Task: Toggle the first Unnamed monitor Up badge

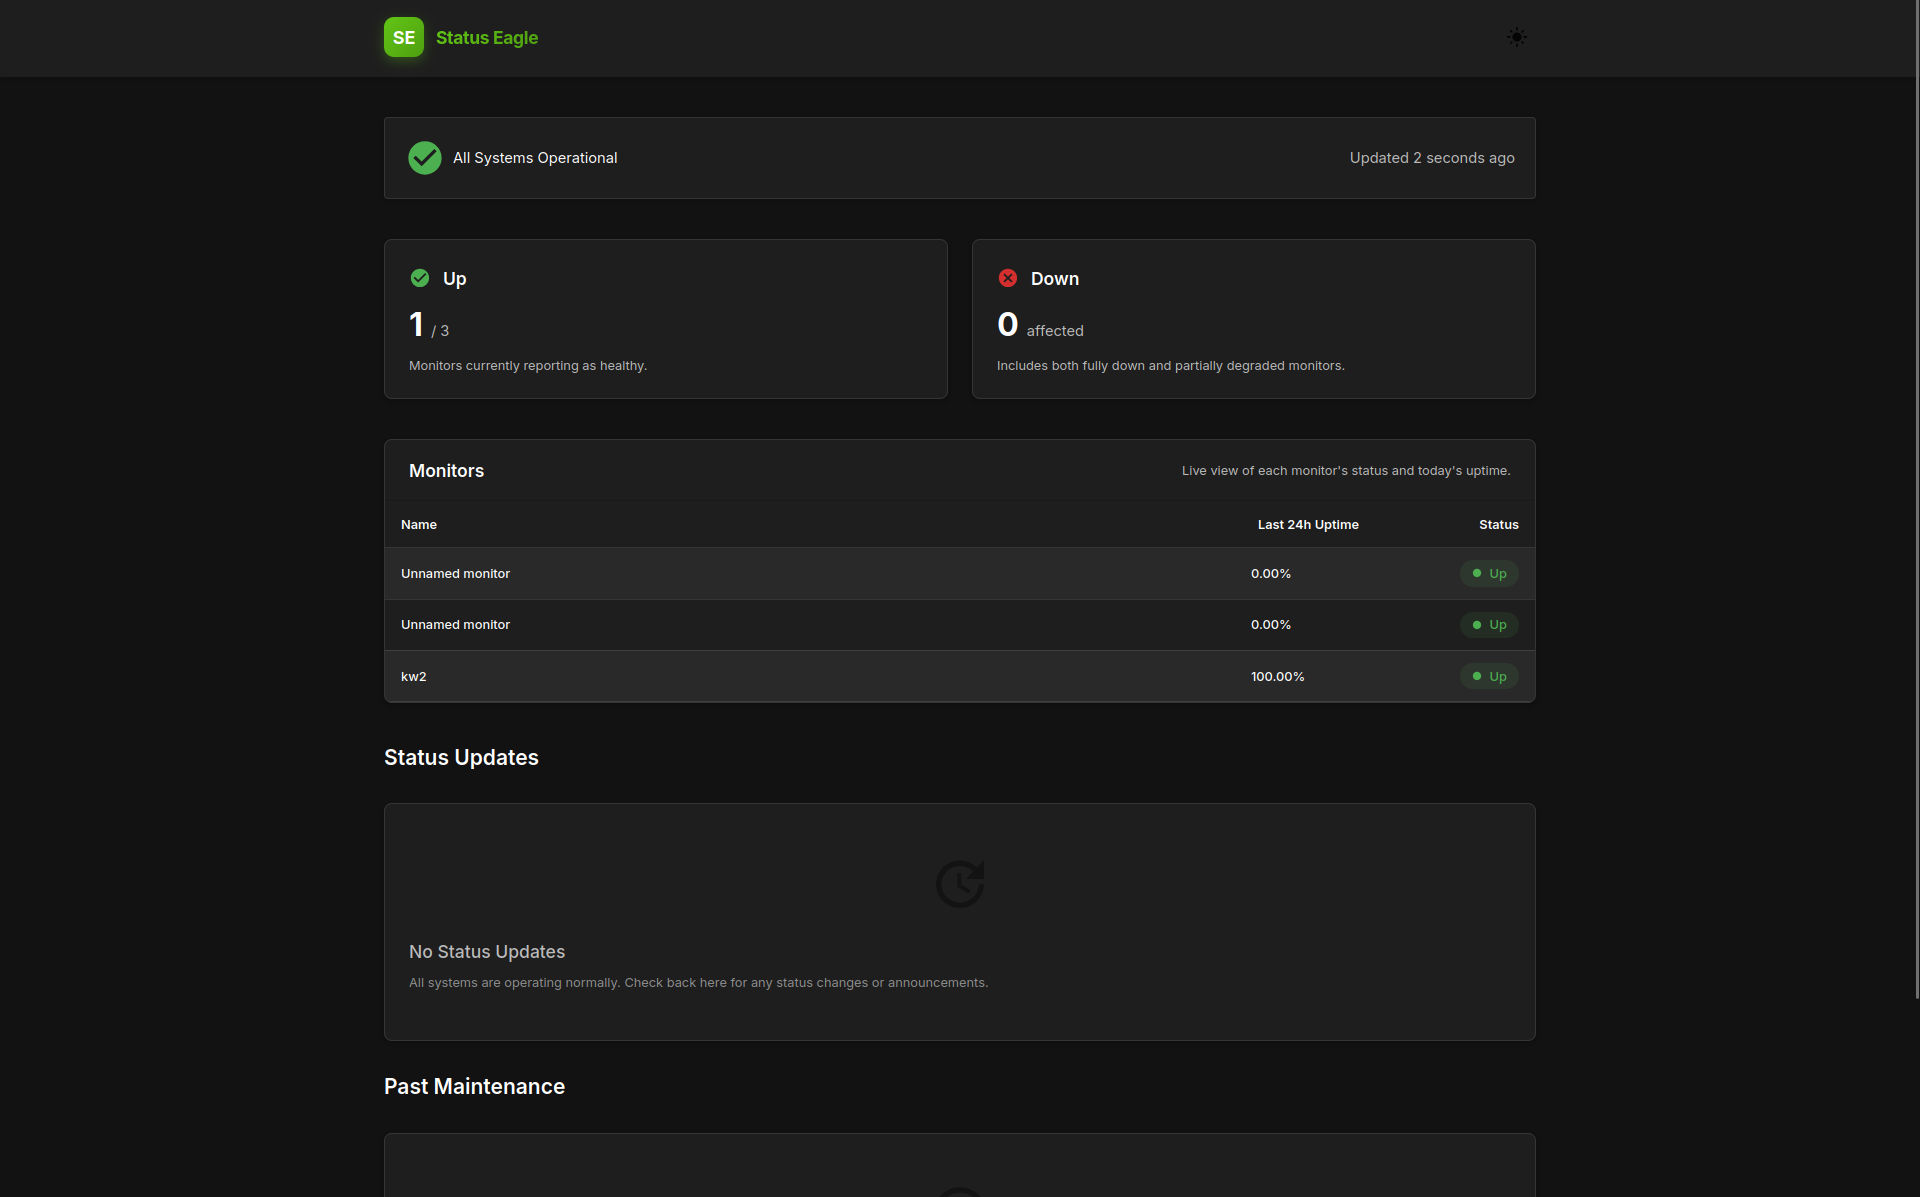Action: (x=1489, y=573)
